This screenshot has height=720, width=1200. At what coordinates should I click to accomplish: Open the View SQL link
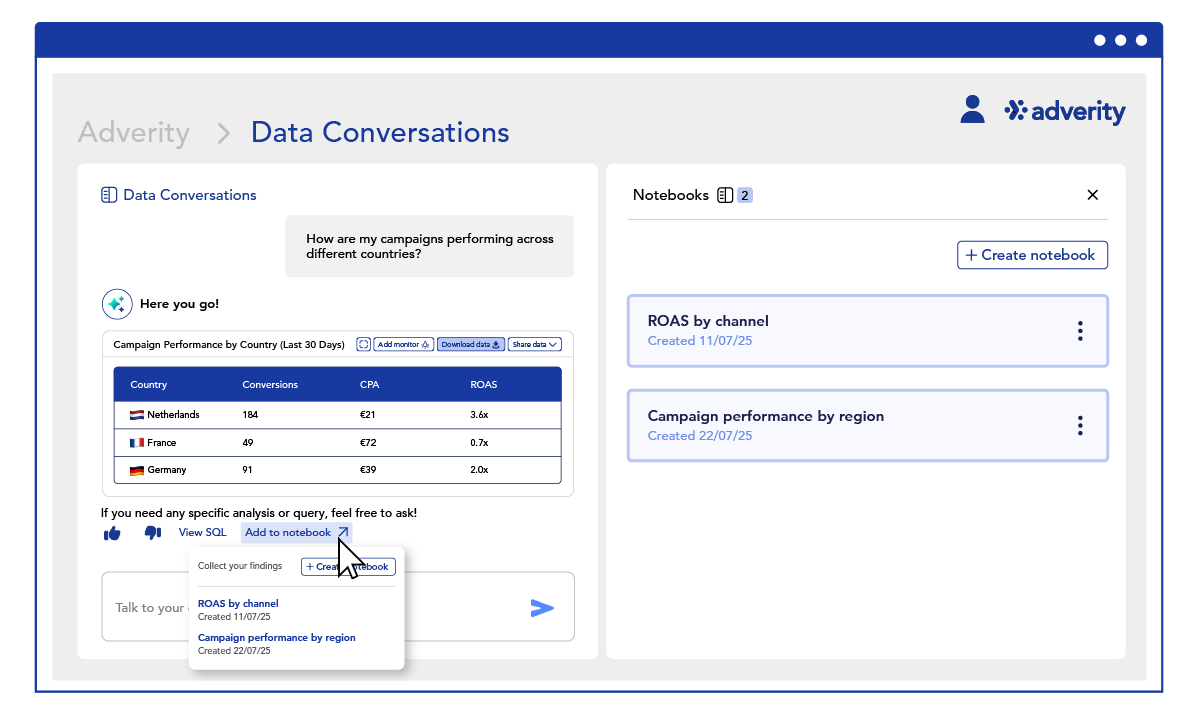(203, 533)
